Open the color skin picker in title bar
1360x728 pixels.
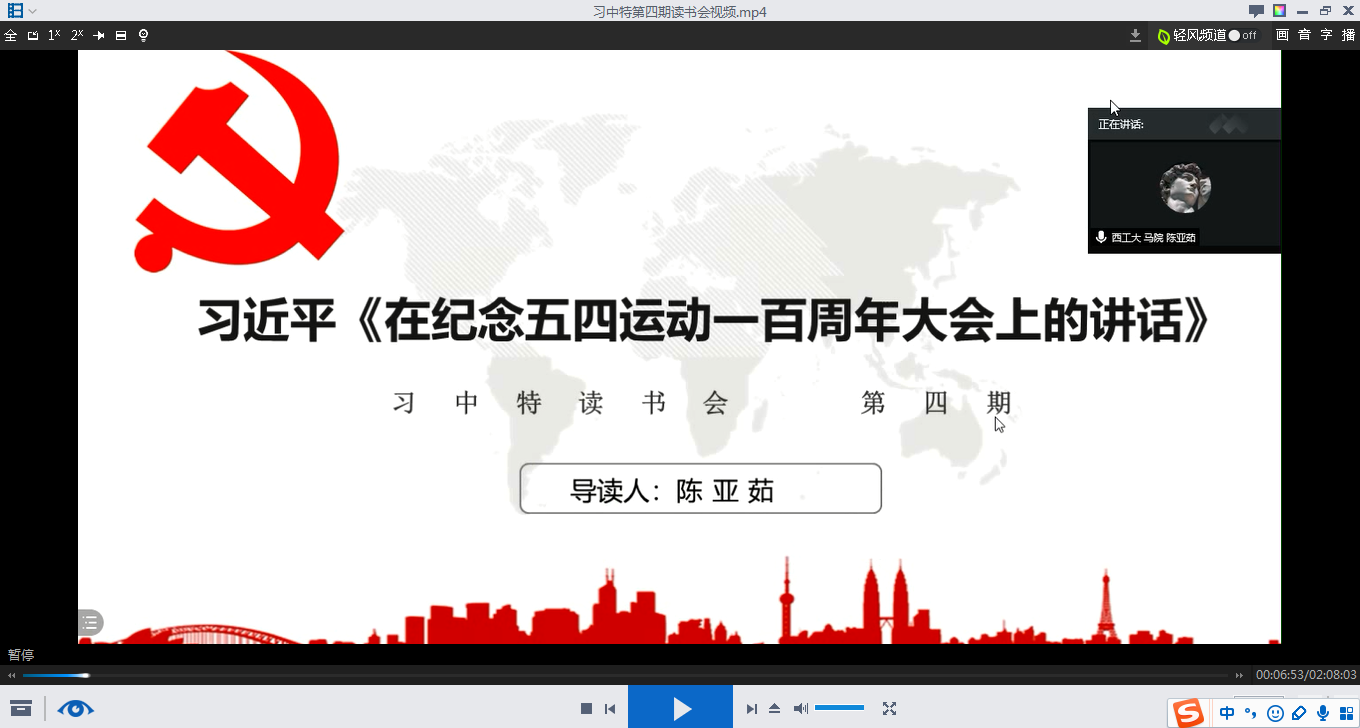click(x=1279, y=11)
